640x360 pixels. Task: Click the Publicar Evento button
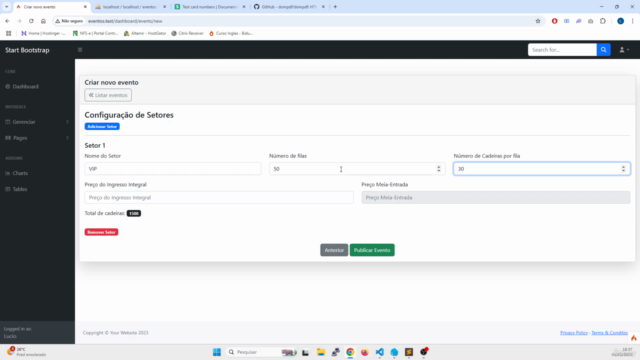(372, 250)
